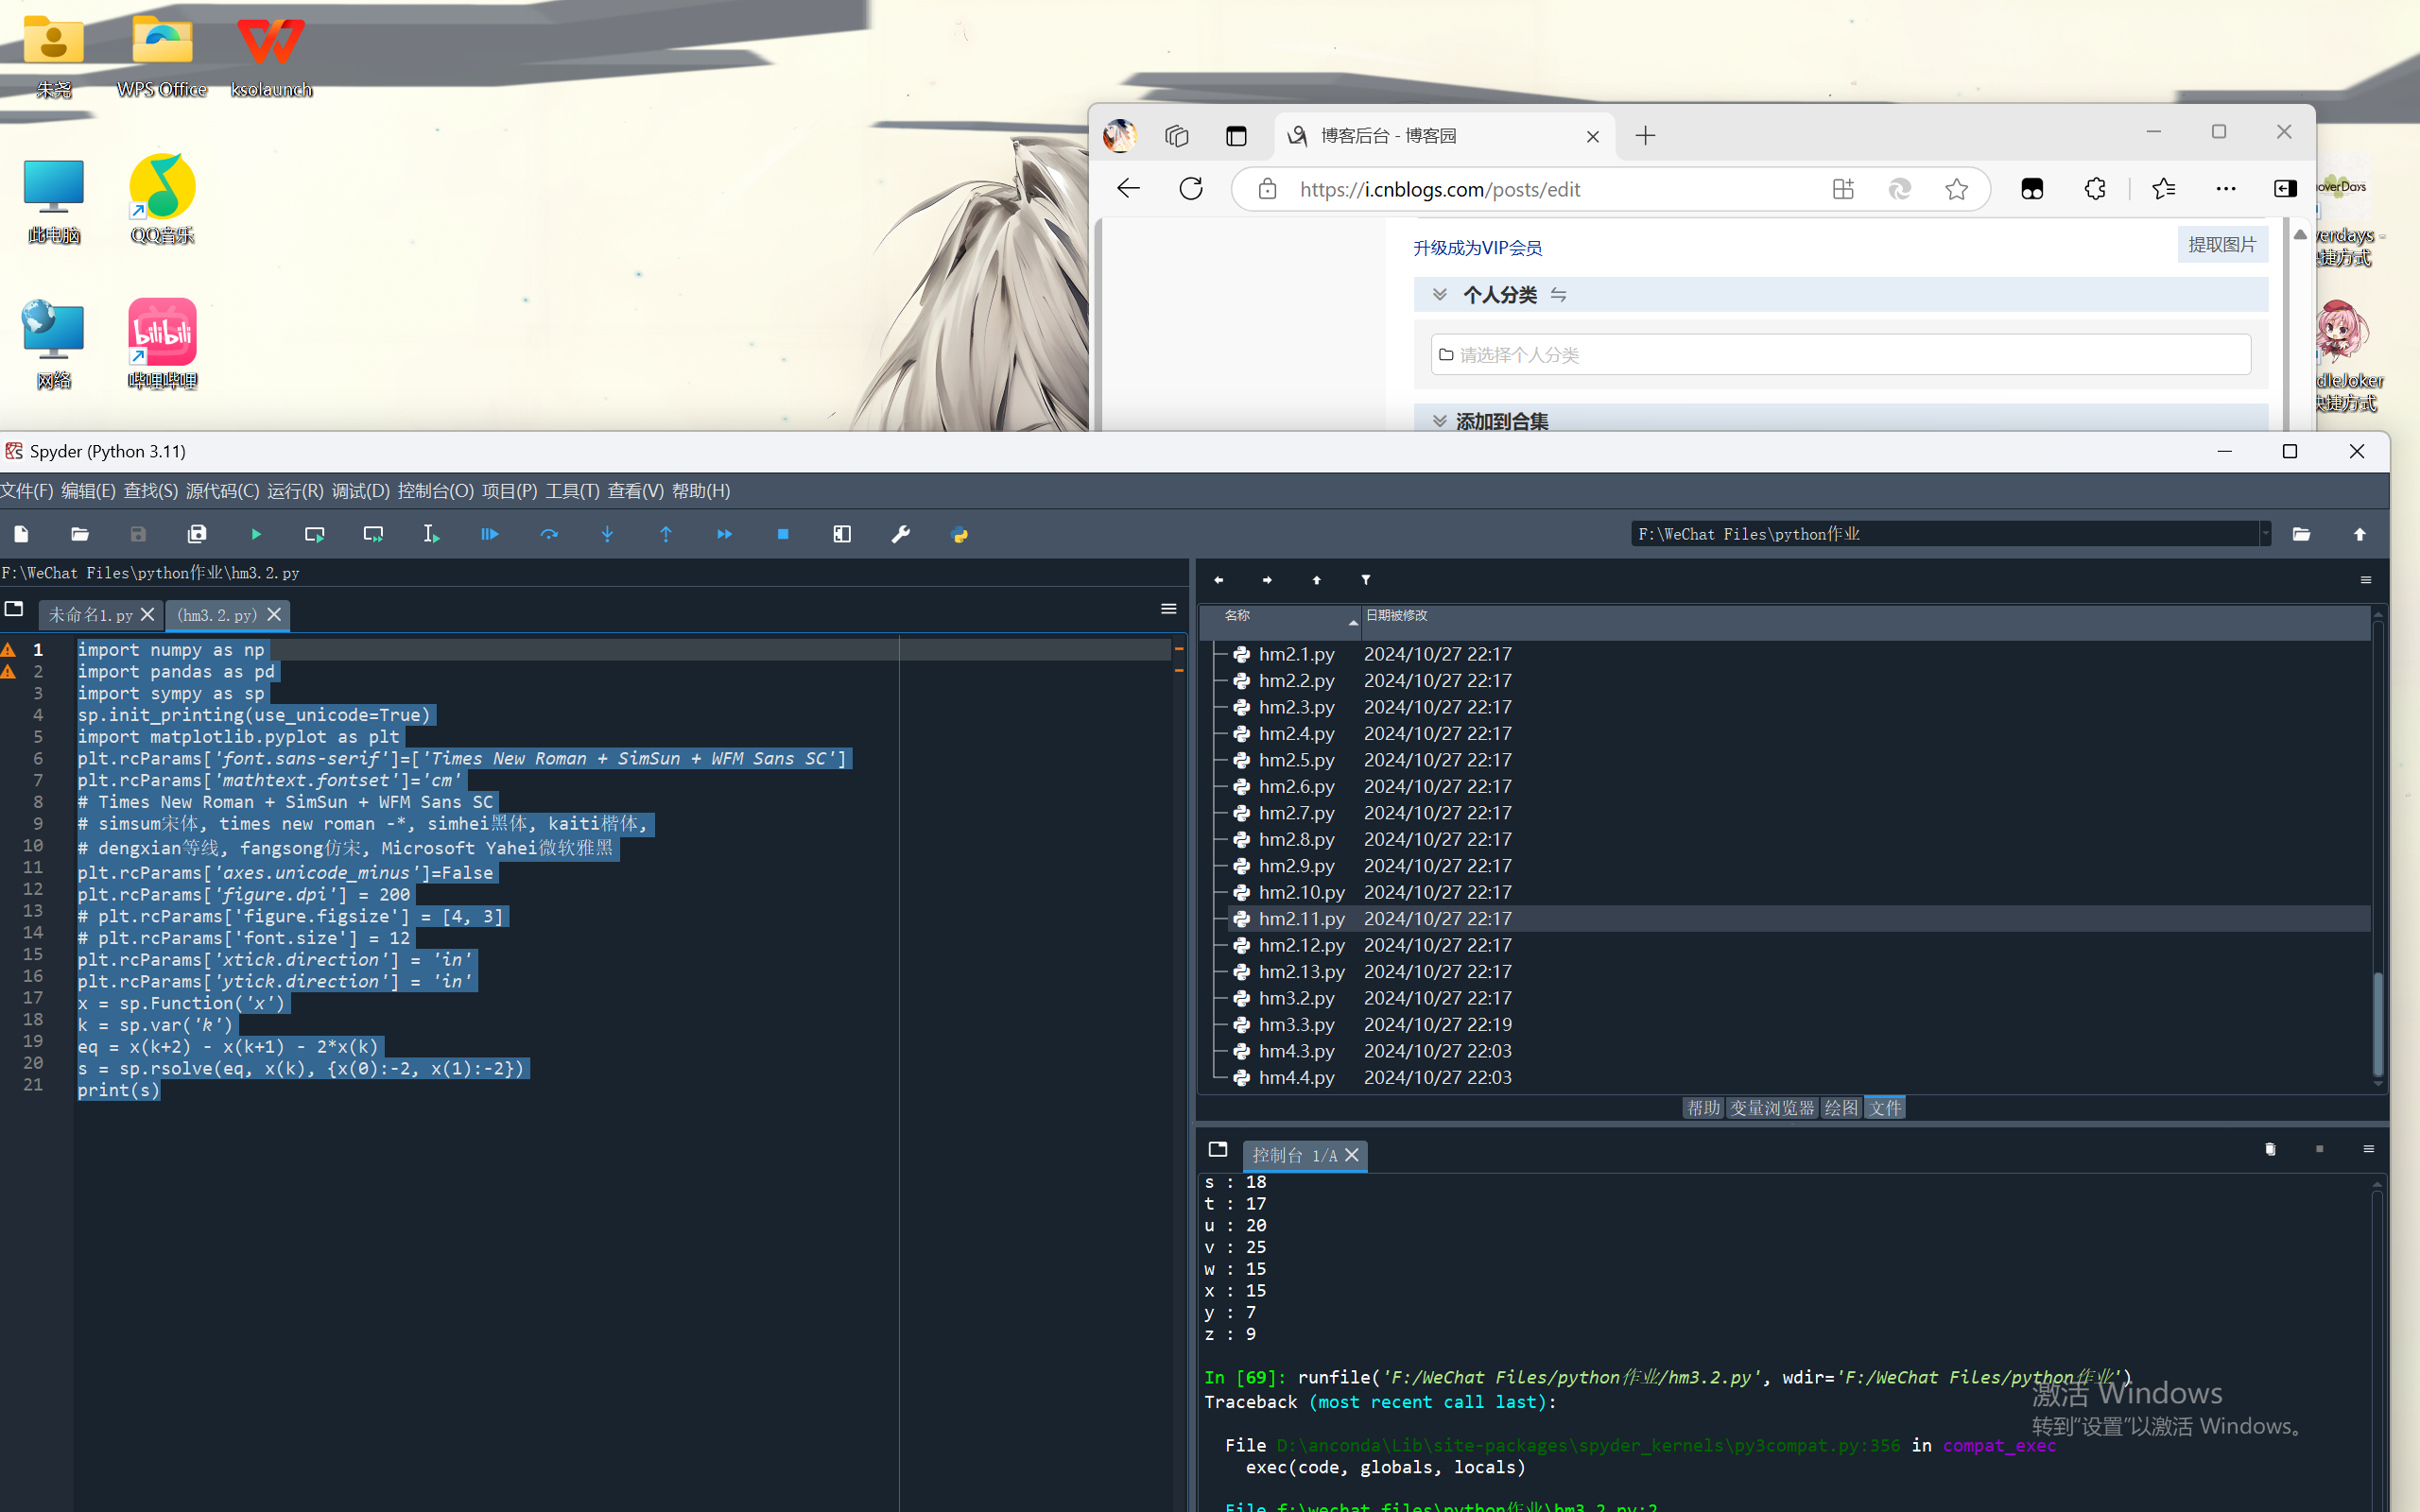Screen dimensions: 2420x1512
Task: Click the file filter funnel icon
Action: tap(1366, 580)
